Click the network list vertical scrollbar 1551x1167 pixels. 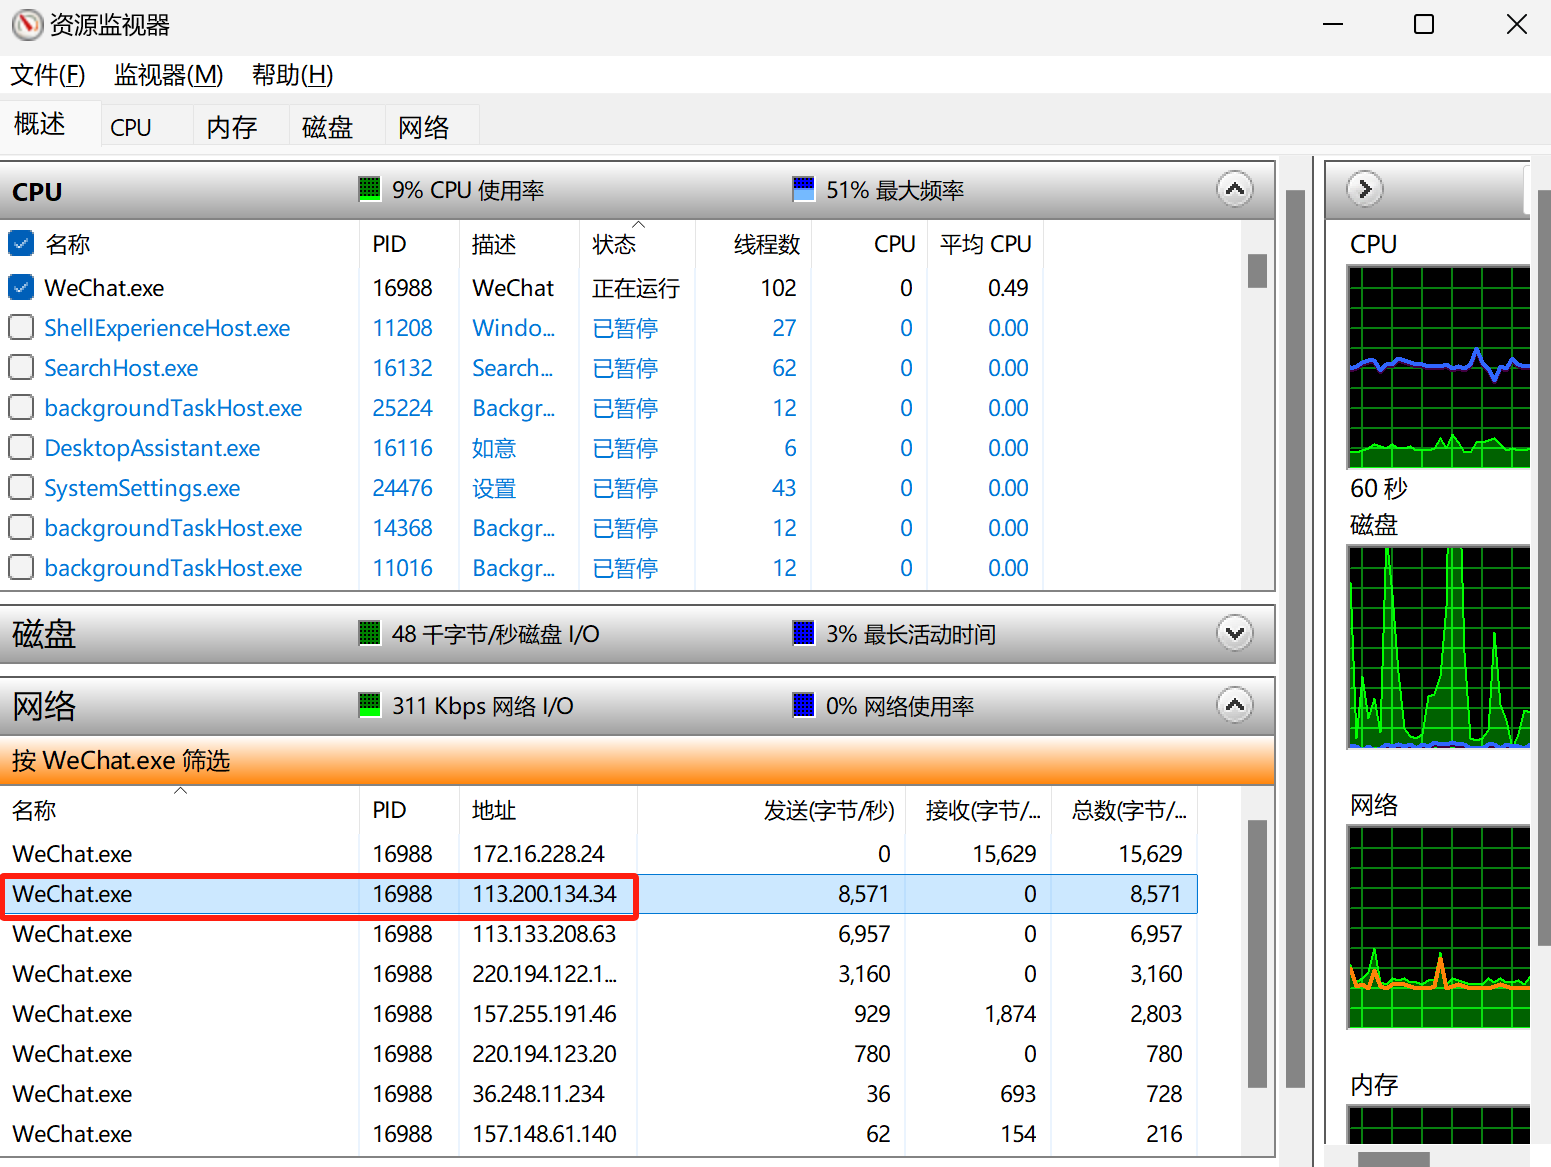click(1257, 954)
